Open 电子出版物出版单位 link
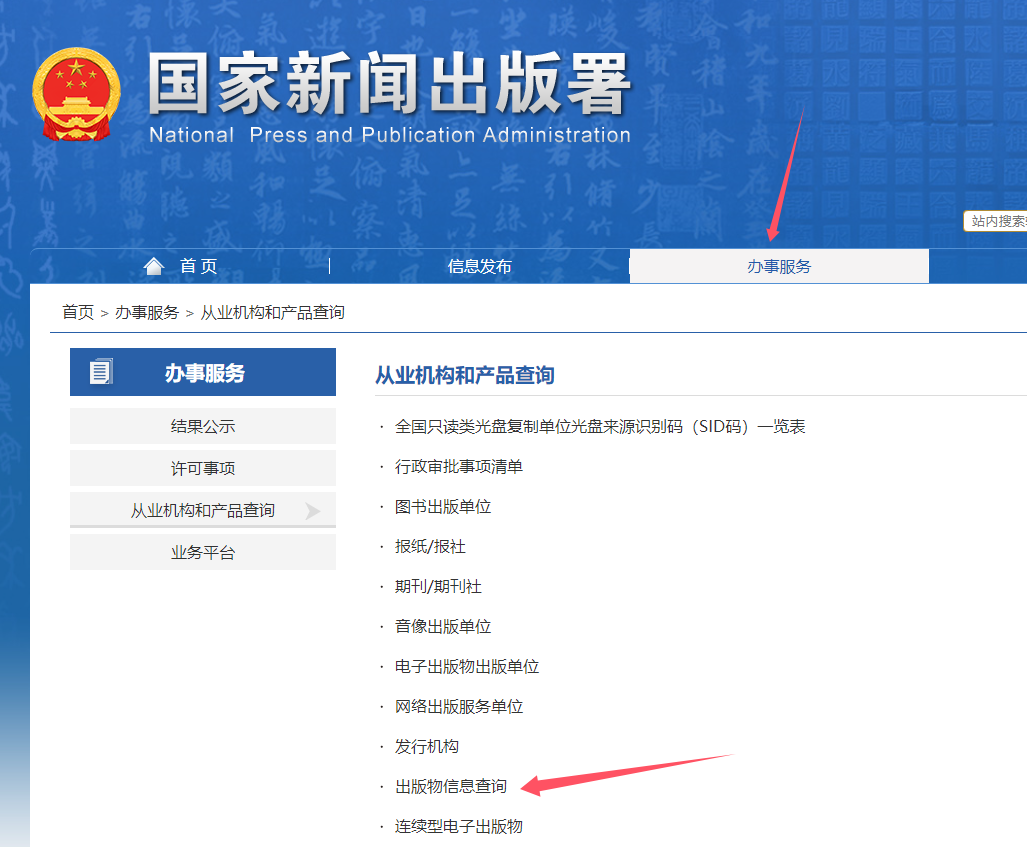 467,667
